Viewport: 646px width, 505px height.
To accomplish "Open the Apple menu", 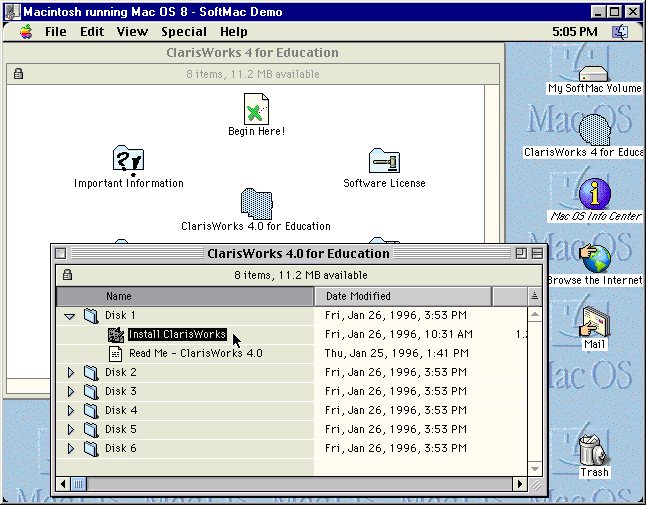I will (x=26, y=32).
